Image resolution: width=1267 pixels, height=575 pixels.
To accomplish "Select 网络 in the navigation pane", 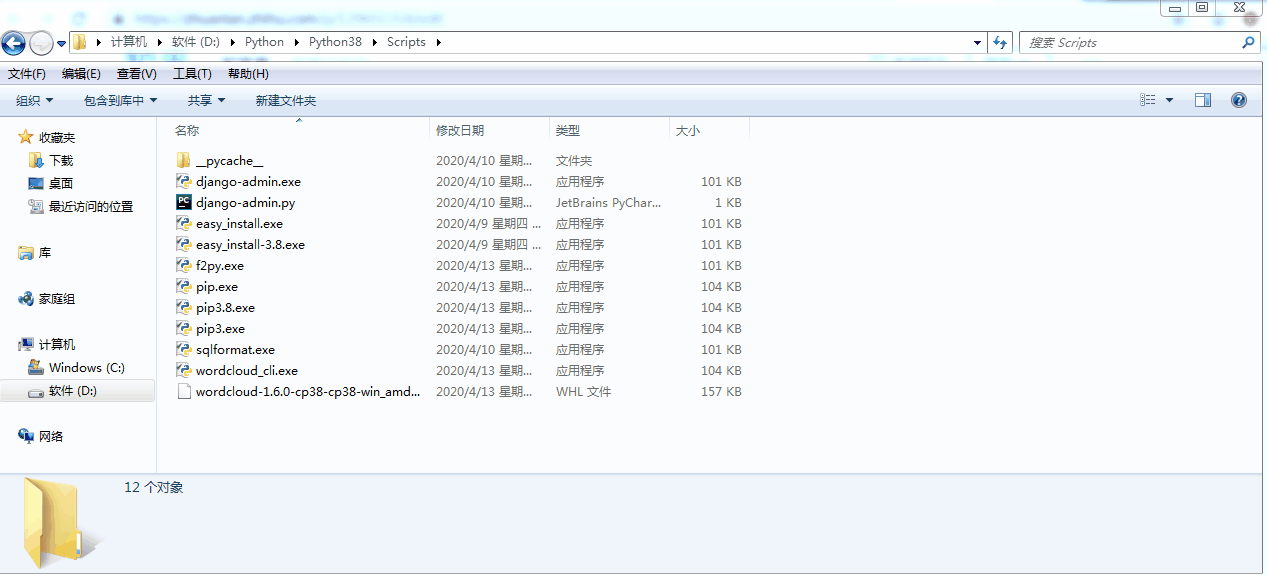I will coord(51,436).
